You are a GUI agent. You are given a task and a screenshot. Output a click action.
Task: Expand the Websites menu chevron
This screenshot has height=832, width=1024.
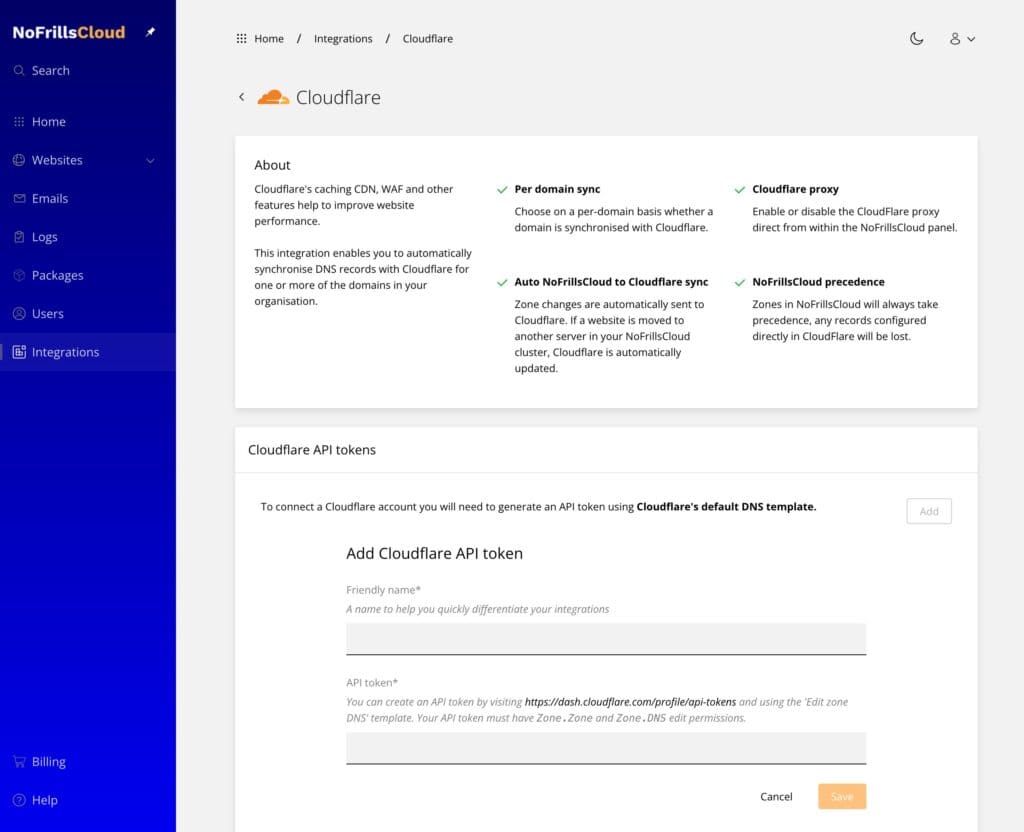coord(151,160)
